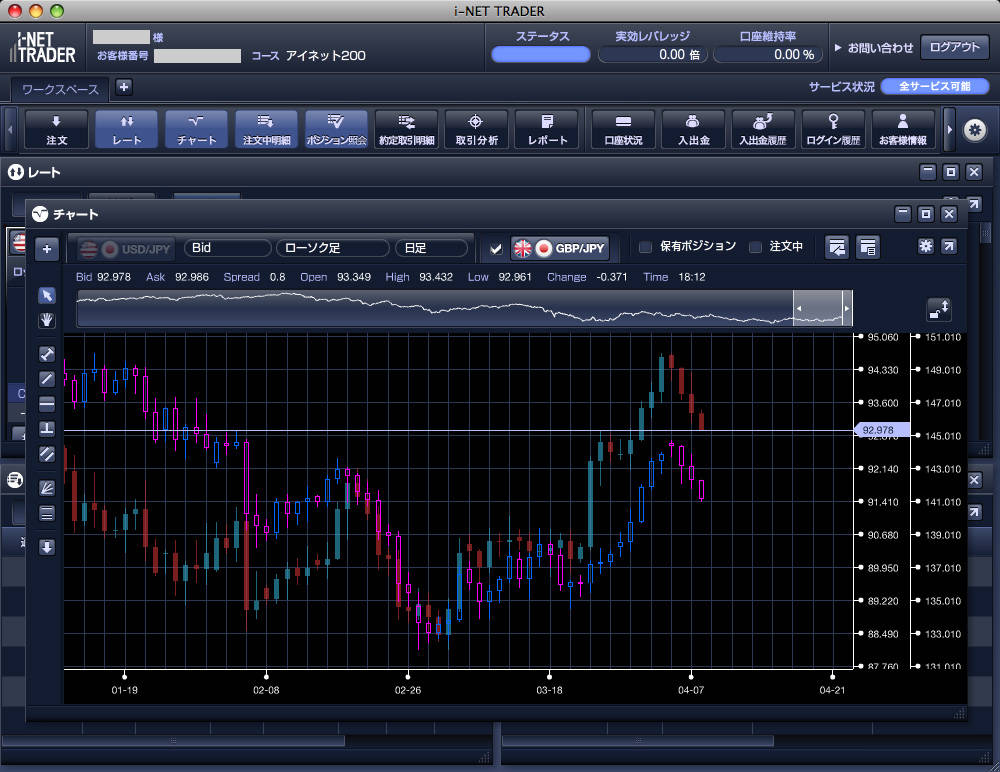1000x772 pixels.
Task: Select the fan lines drawing tool
Action: point(47,488)
